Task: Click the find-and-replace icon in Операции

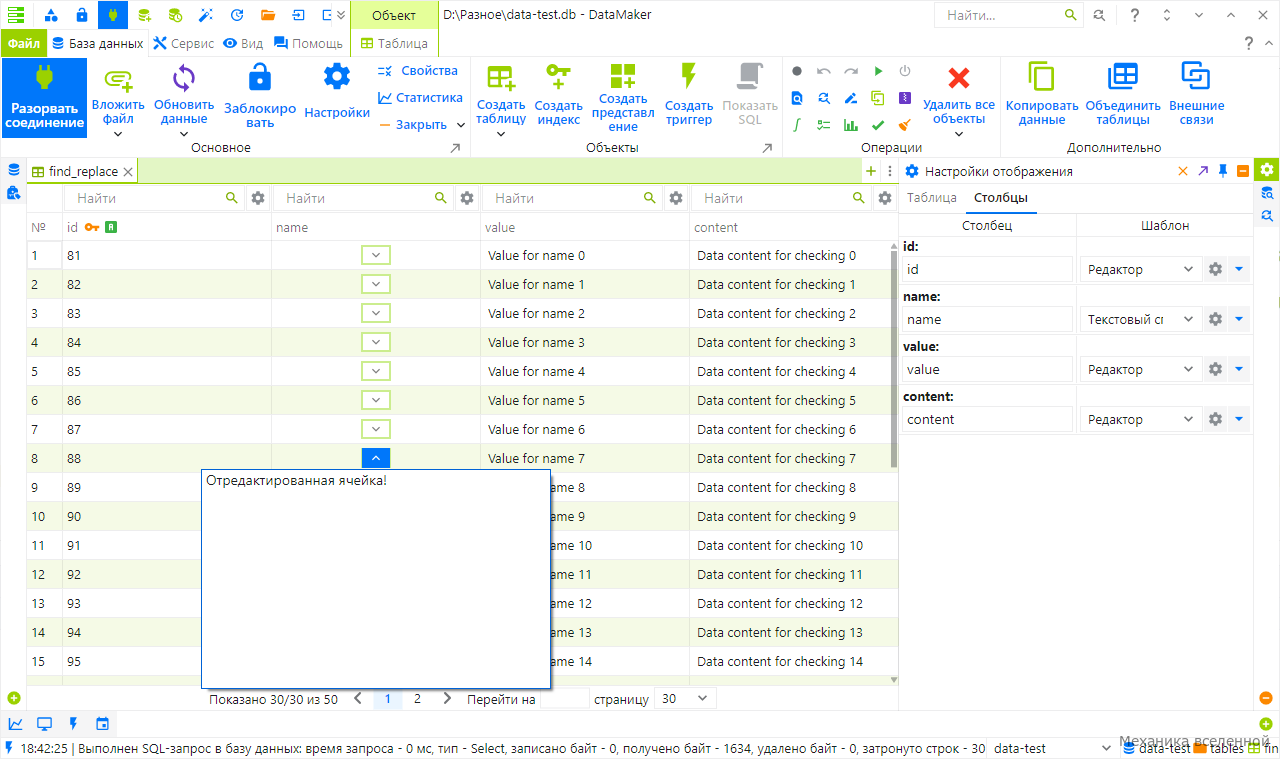Action: coord(824,98)
